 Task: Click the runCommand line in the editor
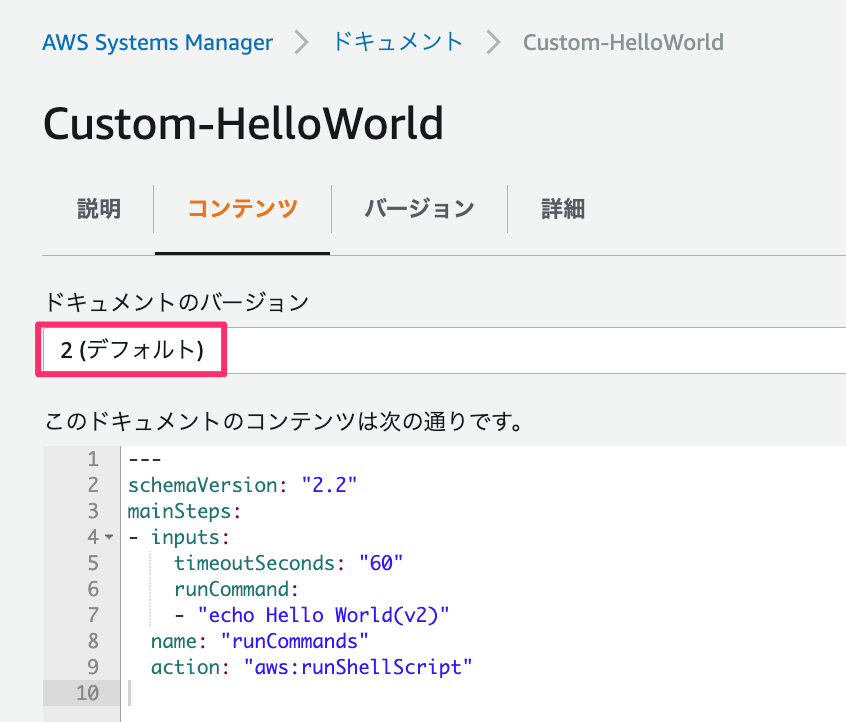click(x=236, y=589)
